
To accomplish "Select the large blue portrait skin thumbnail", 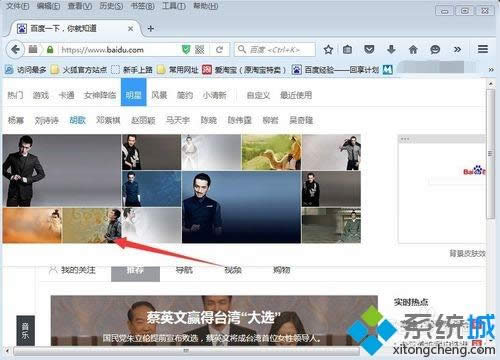I will [x=241, y=207].
